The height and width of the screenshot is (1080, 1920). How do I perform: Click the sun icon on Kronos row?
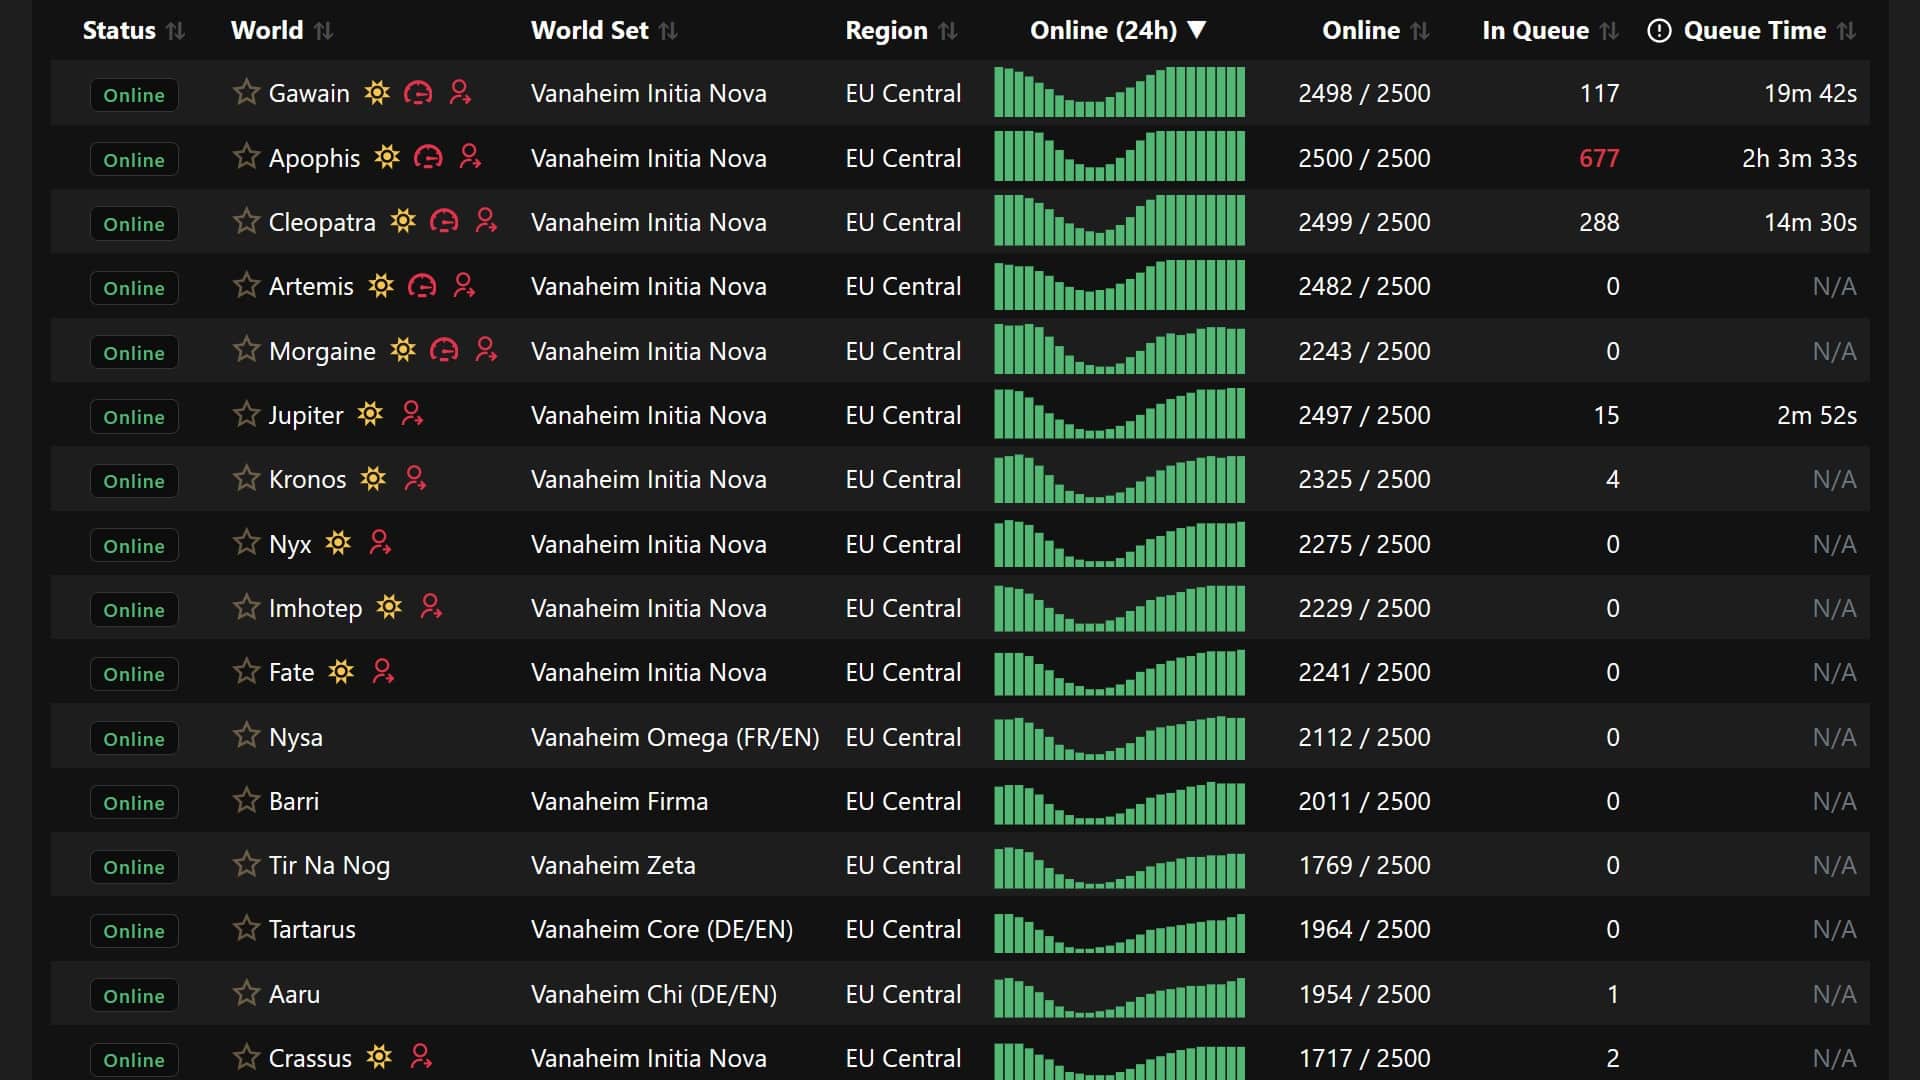coord(375,479)
